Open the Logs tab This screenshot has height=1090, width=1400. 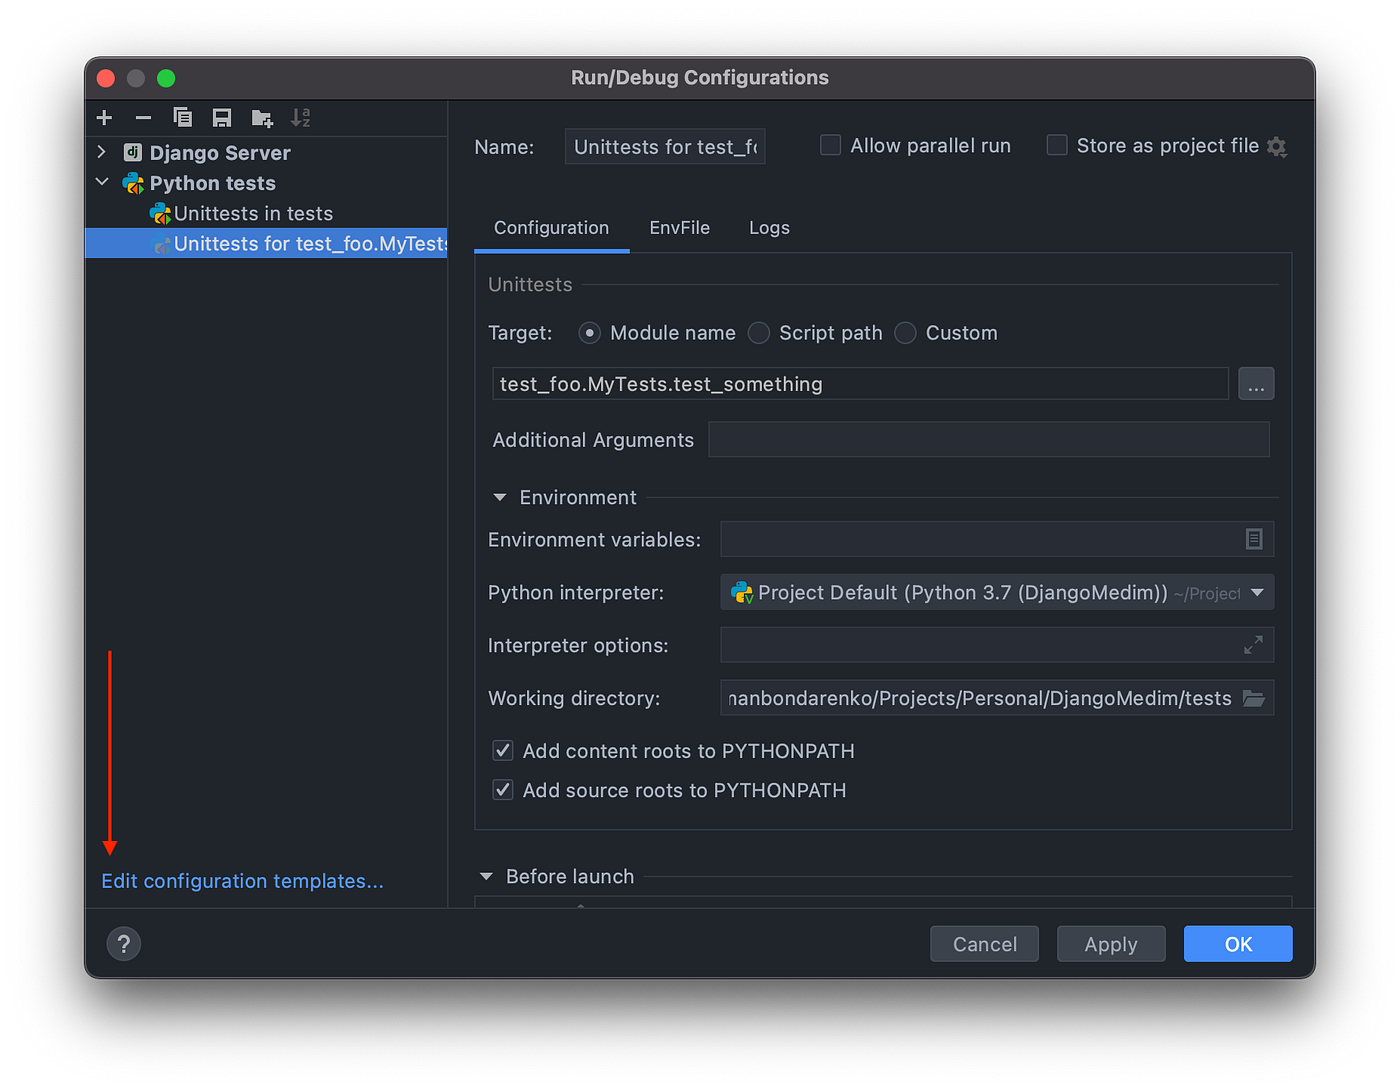click(768, 227)
